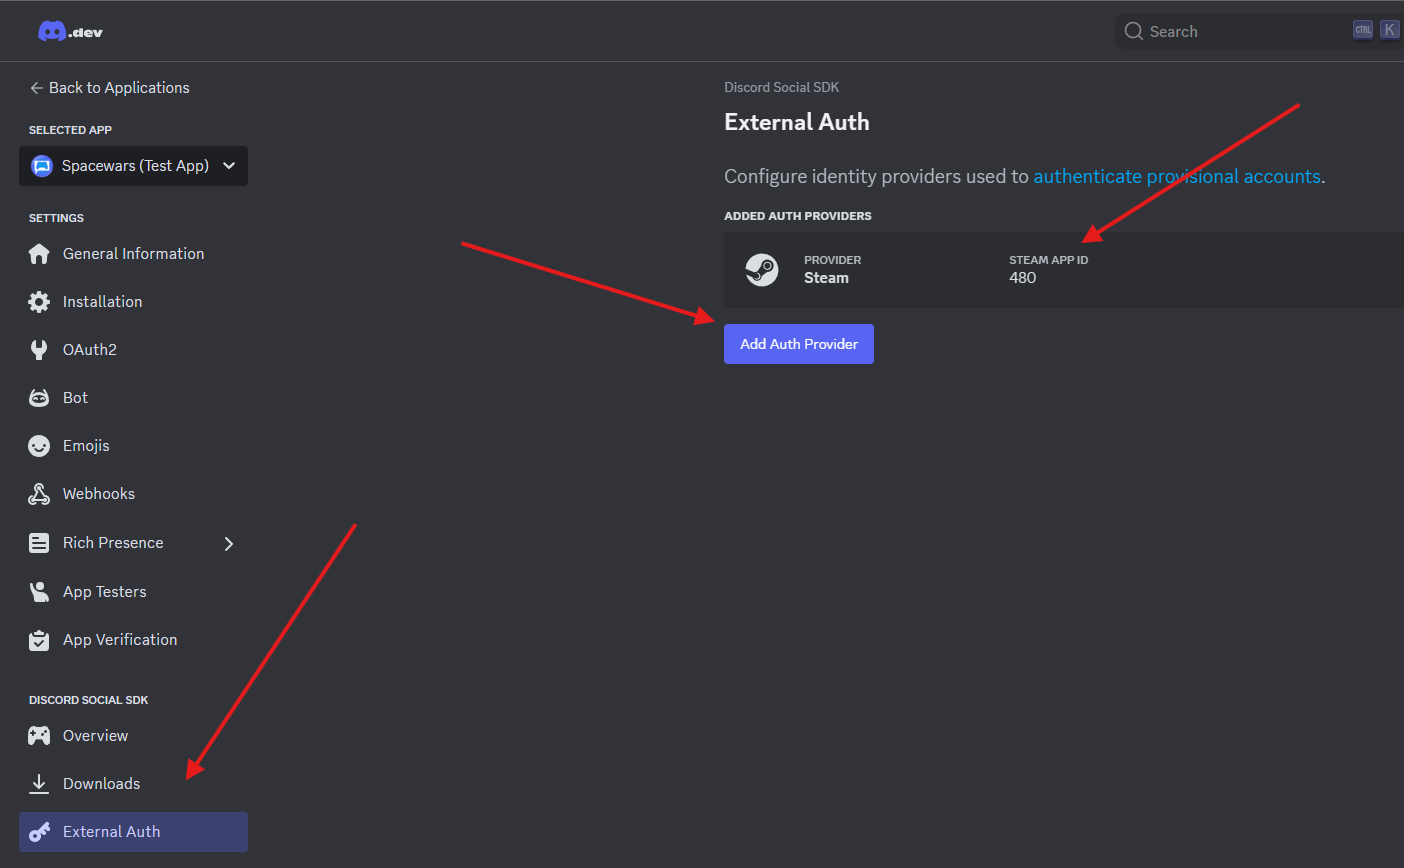This screenshot has width=1404, height=868.
Task: Click the Discord .dev logo
Action: tap(70, 31)
